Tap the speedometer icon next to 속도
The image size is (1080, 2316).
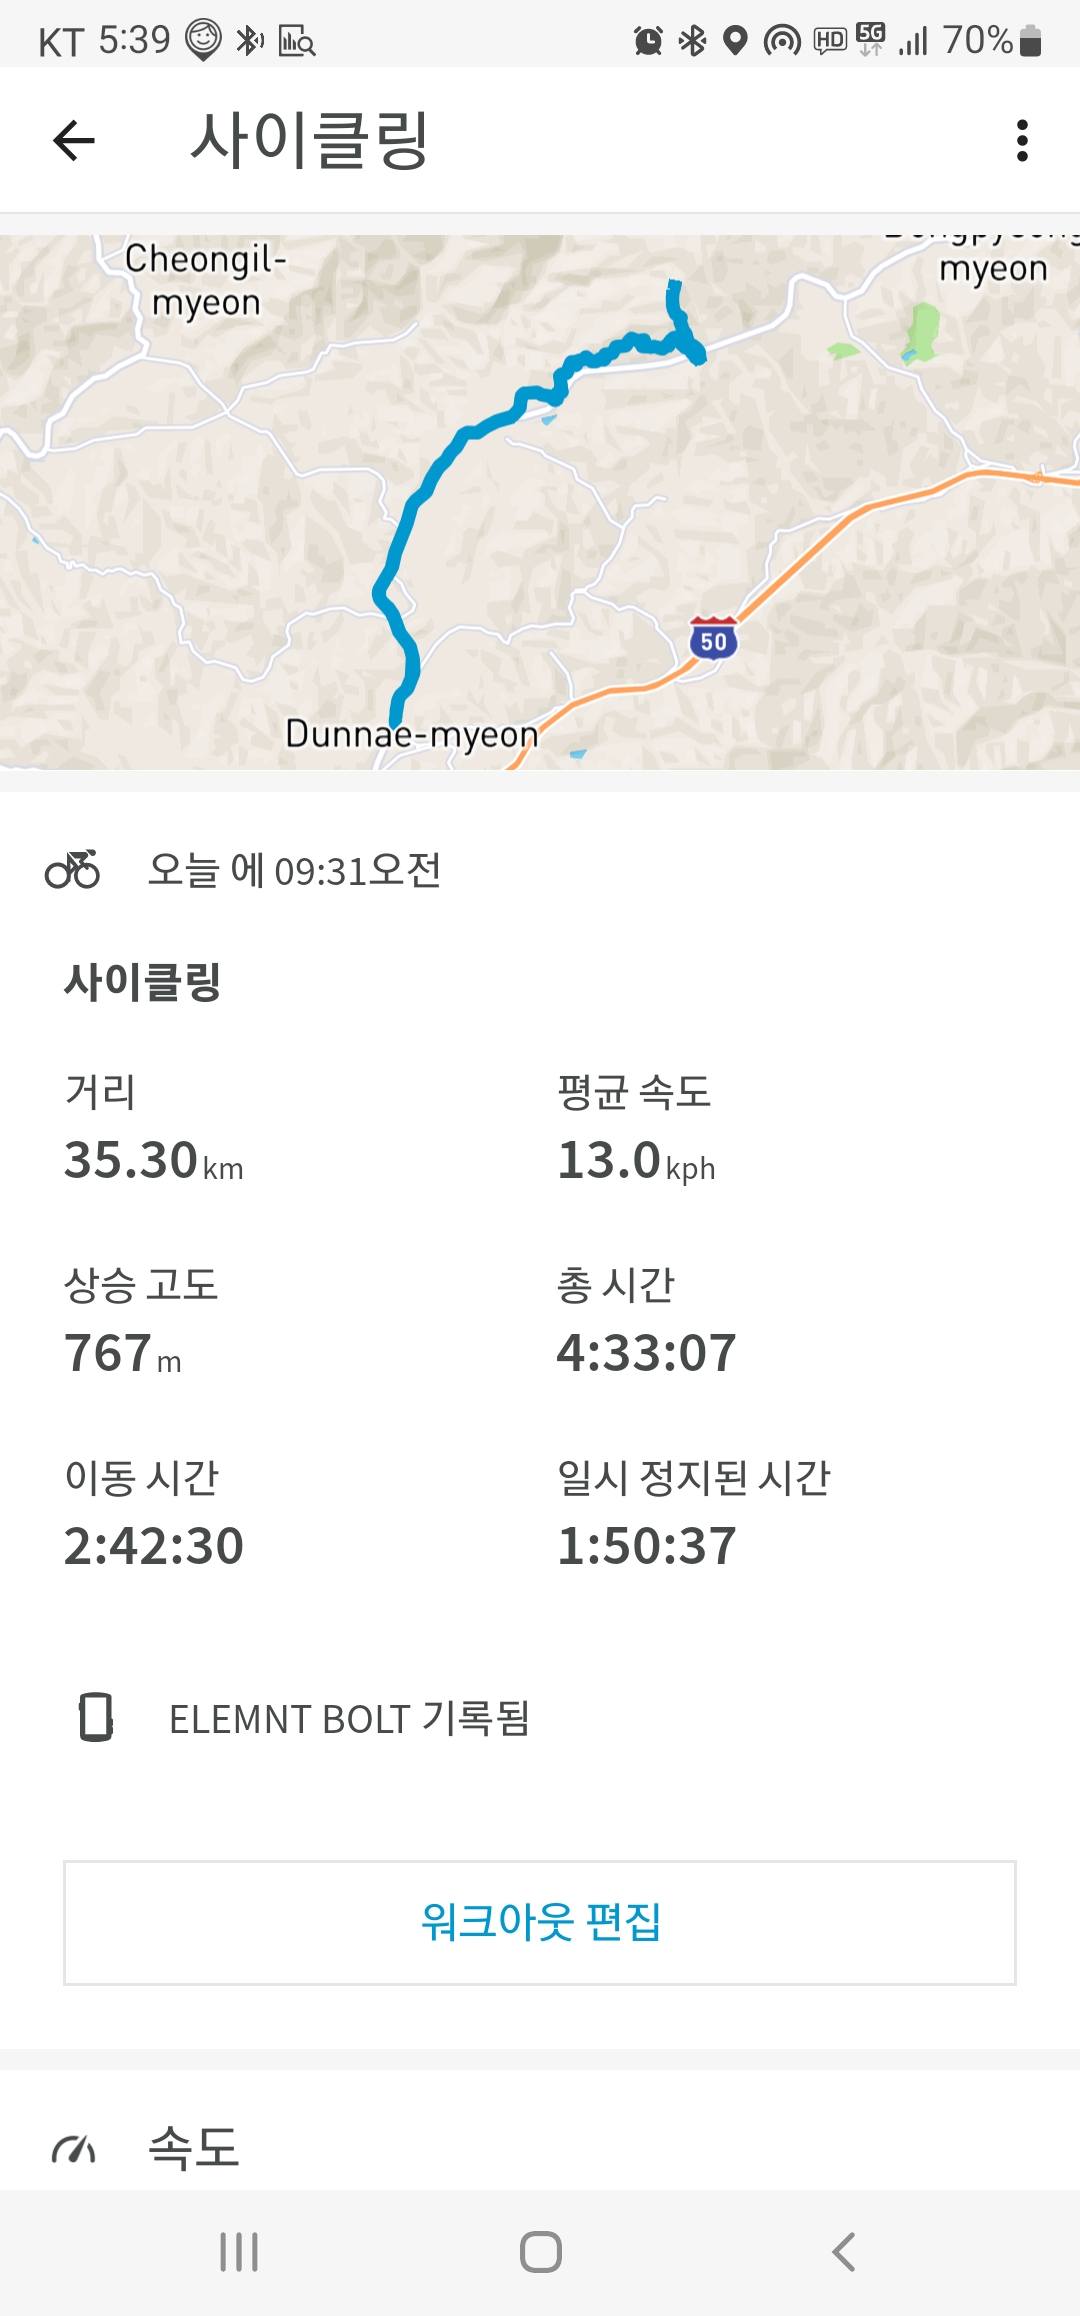(73, 2148)
